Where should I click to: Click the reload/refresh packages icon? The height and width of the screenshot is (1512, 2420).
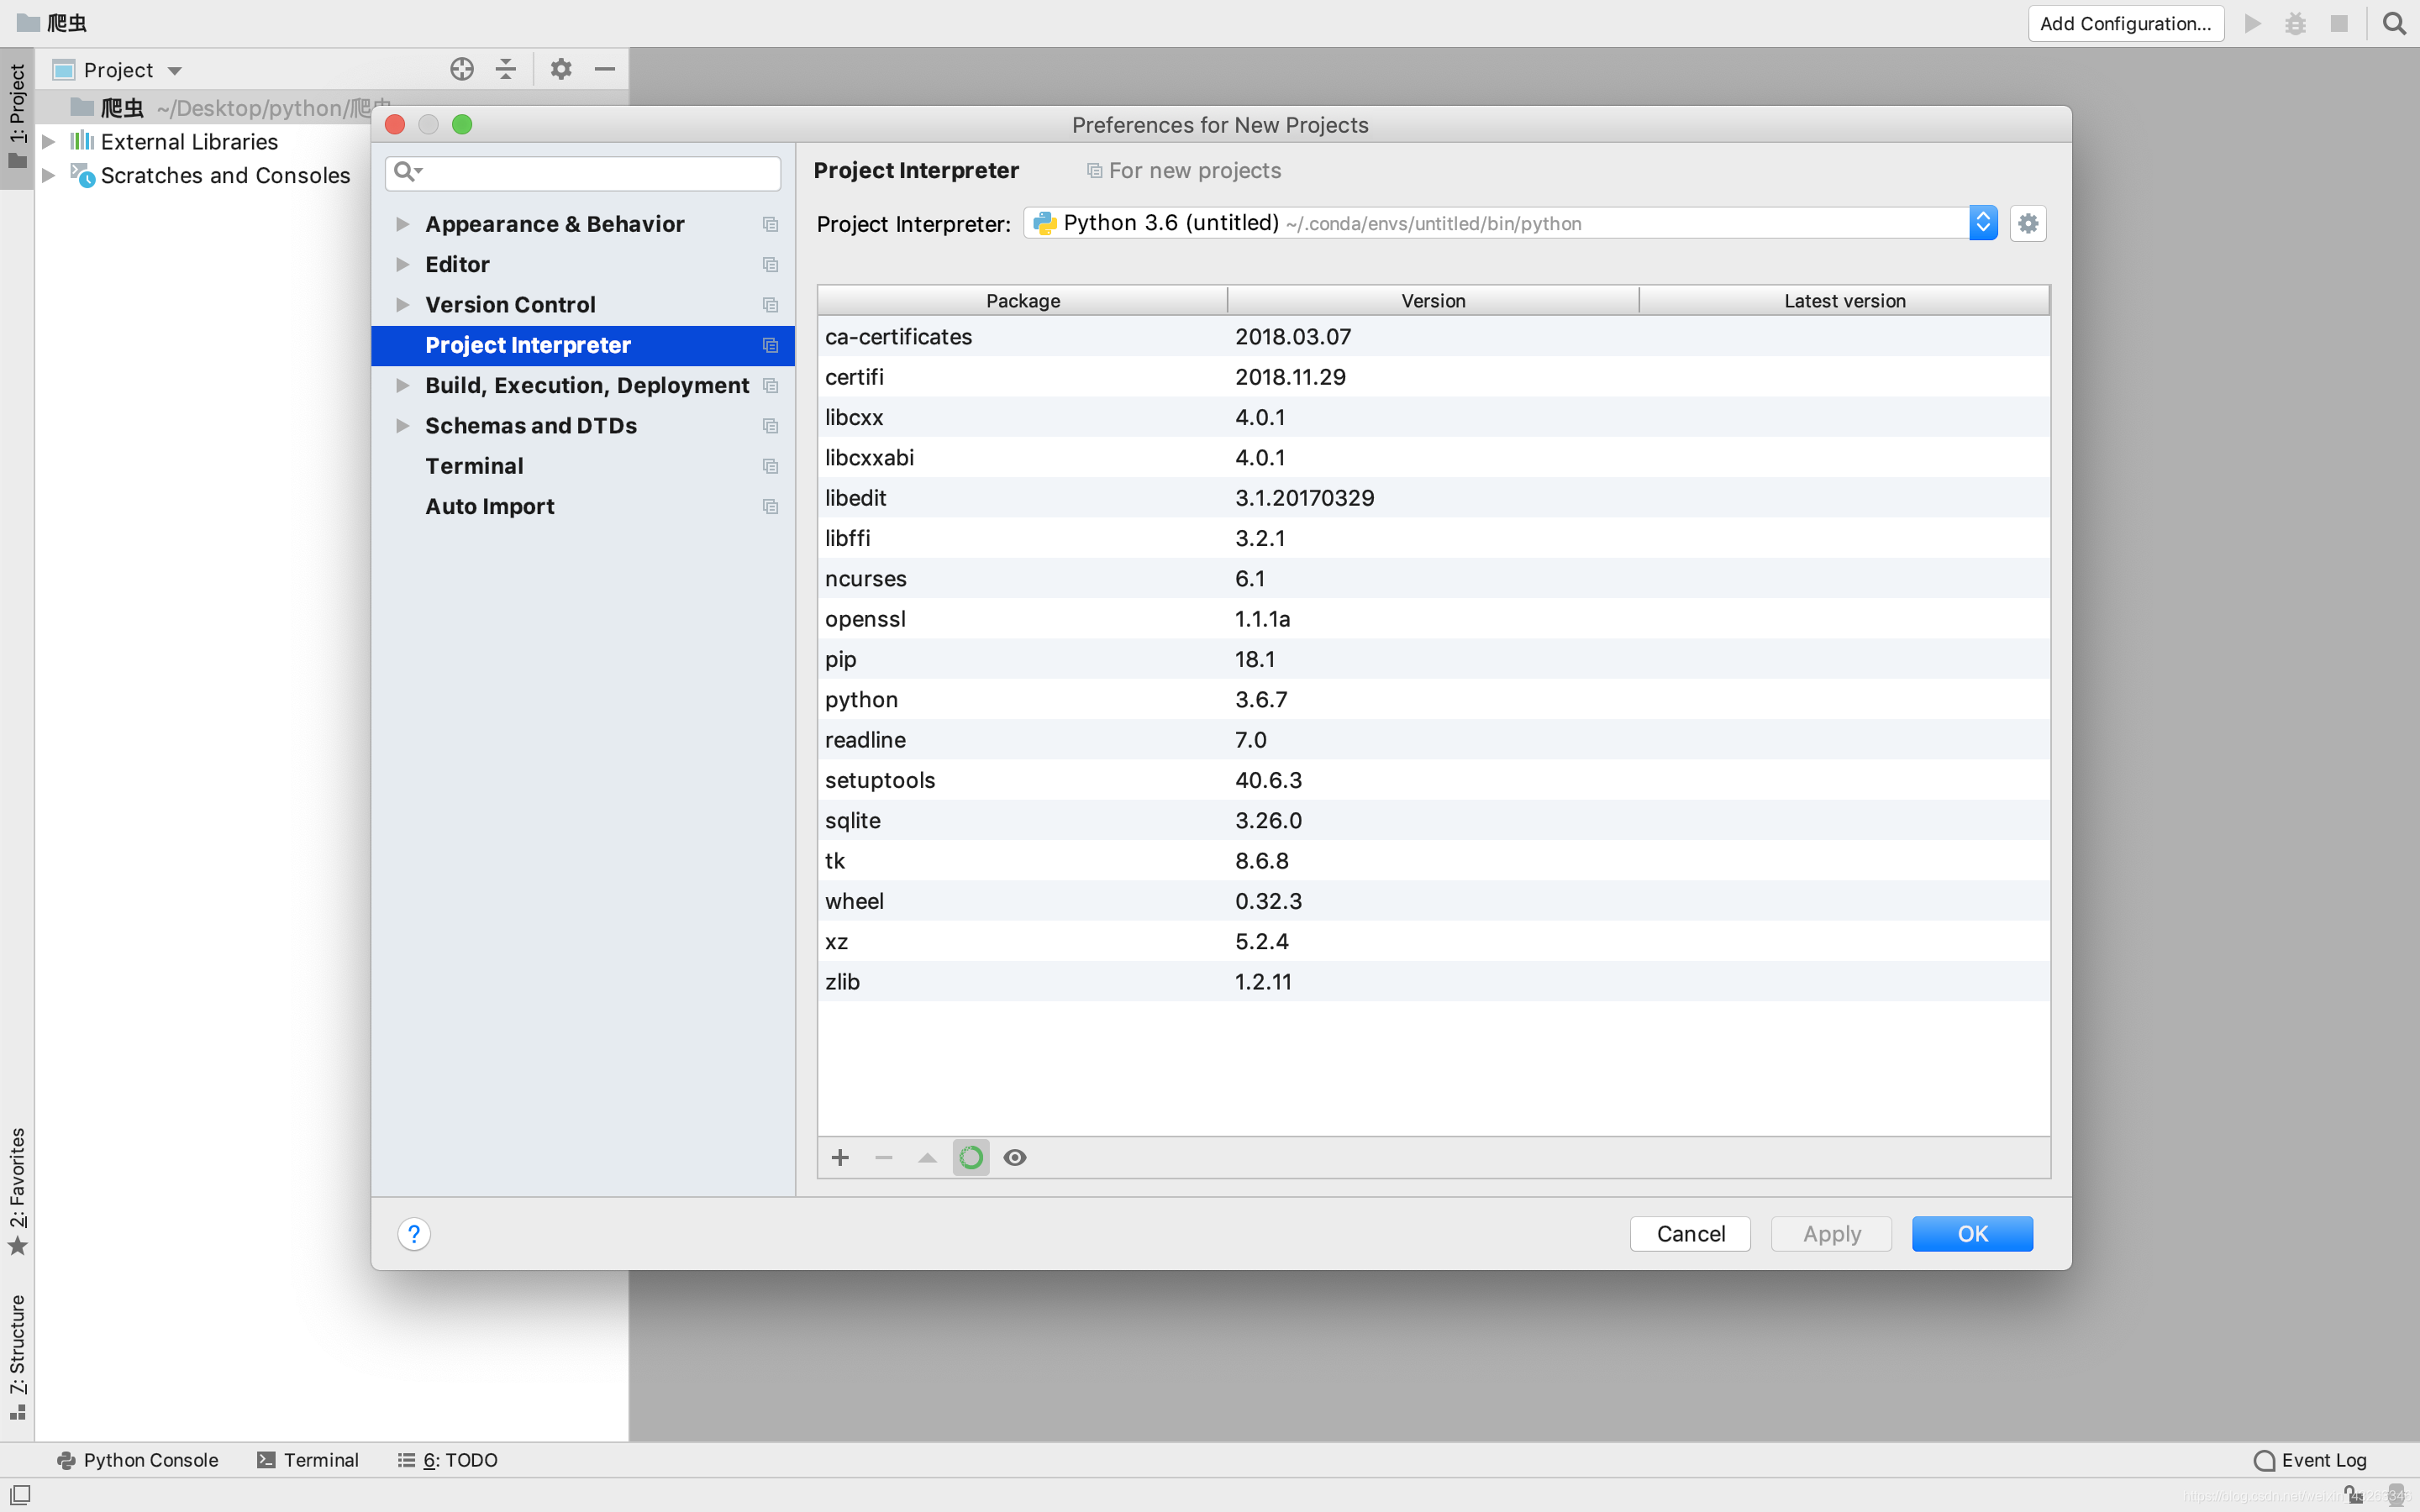[971, 1157]
